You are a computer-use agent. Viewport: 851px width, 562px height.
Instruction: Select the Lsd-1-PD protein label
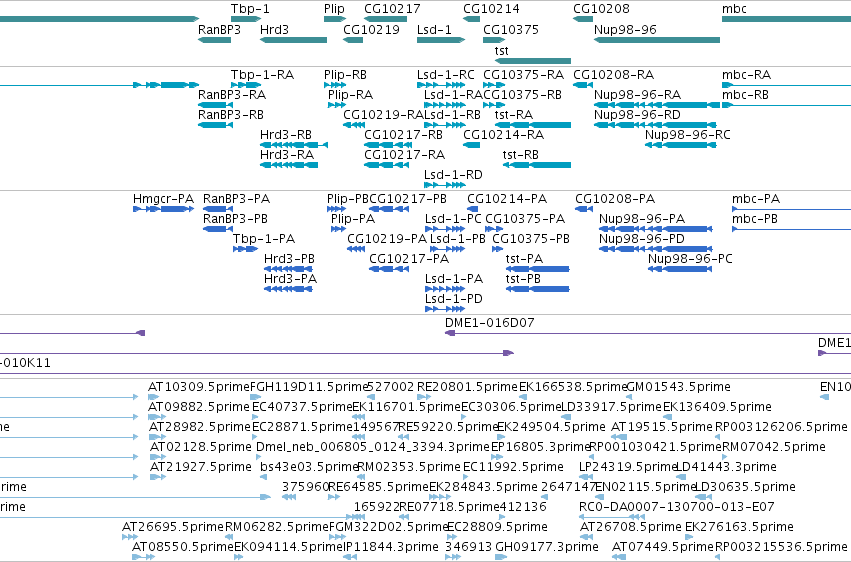[454, 299]
